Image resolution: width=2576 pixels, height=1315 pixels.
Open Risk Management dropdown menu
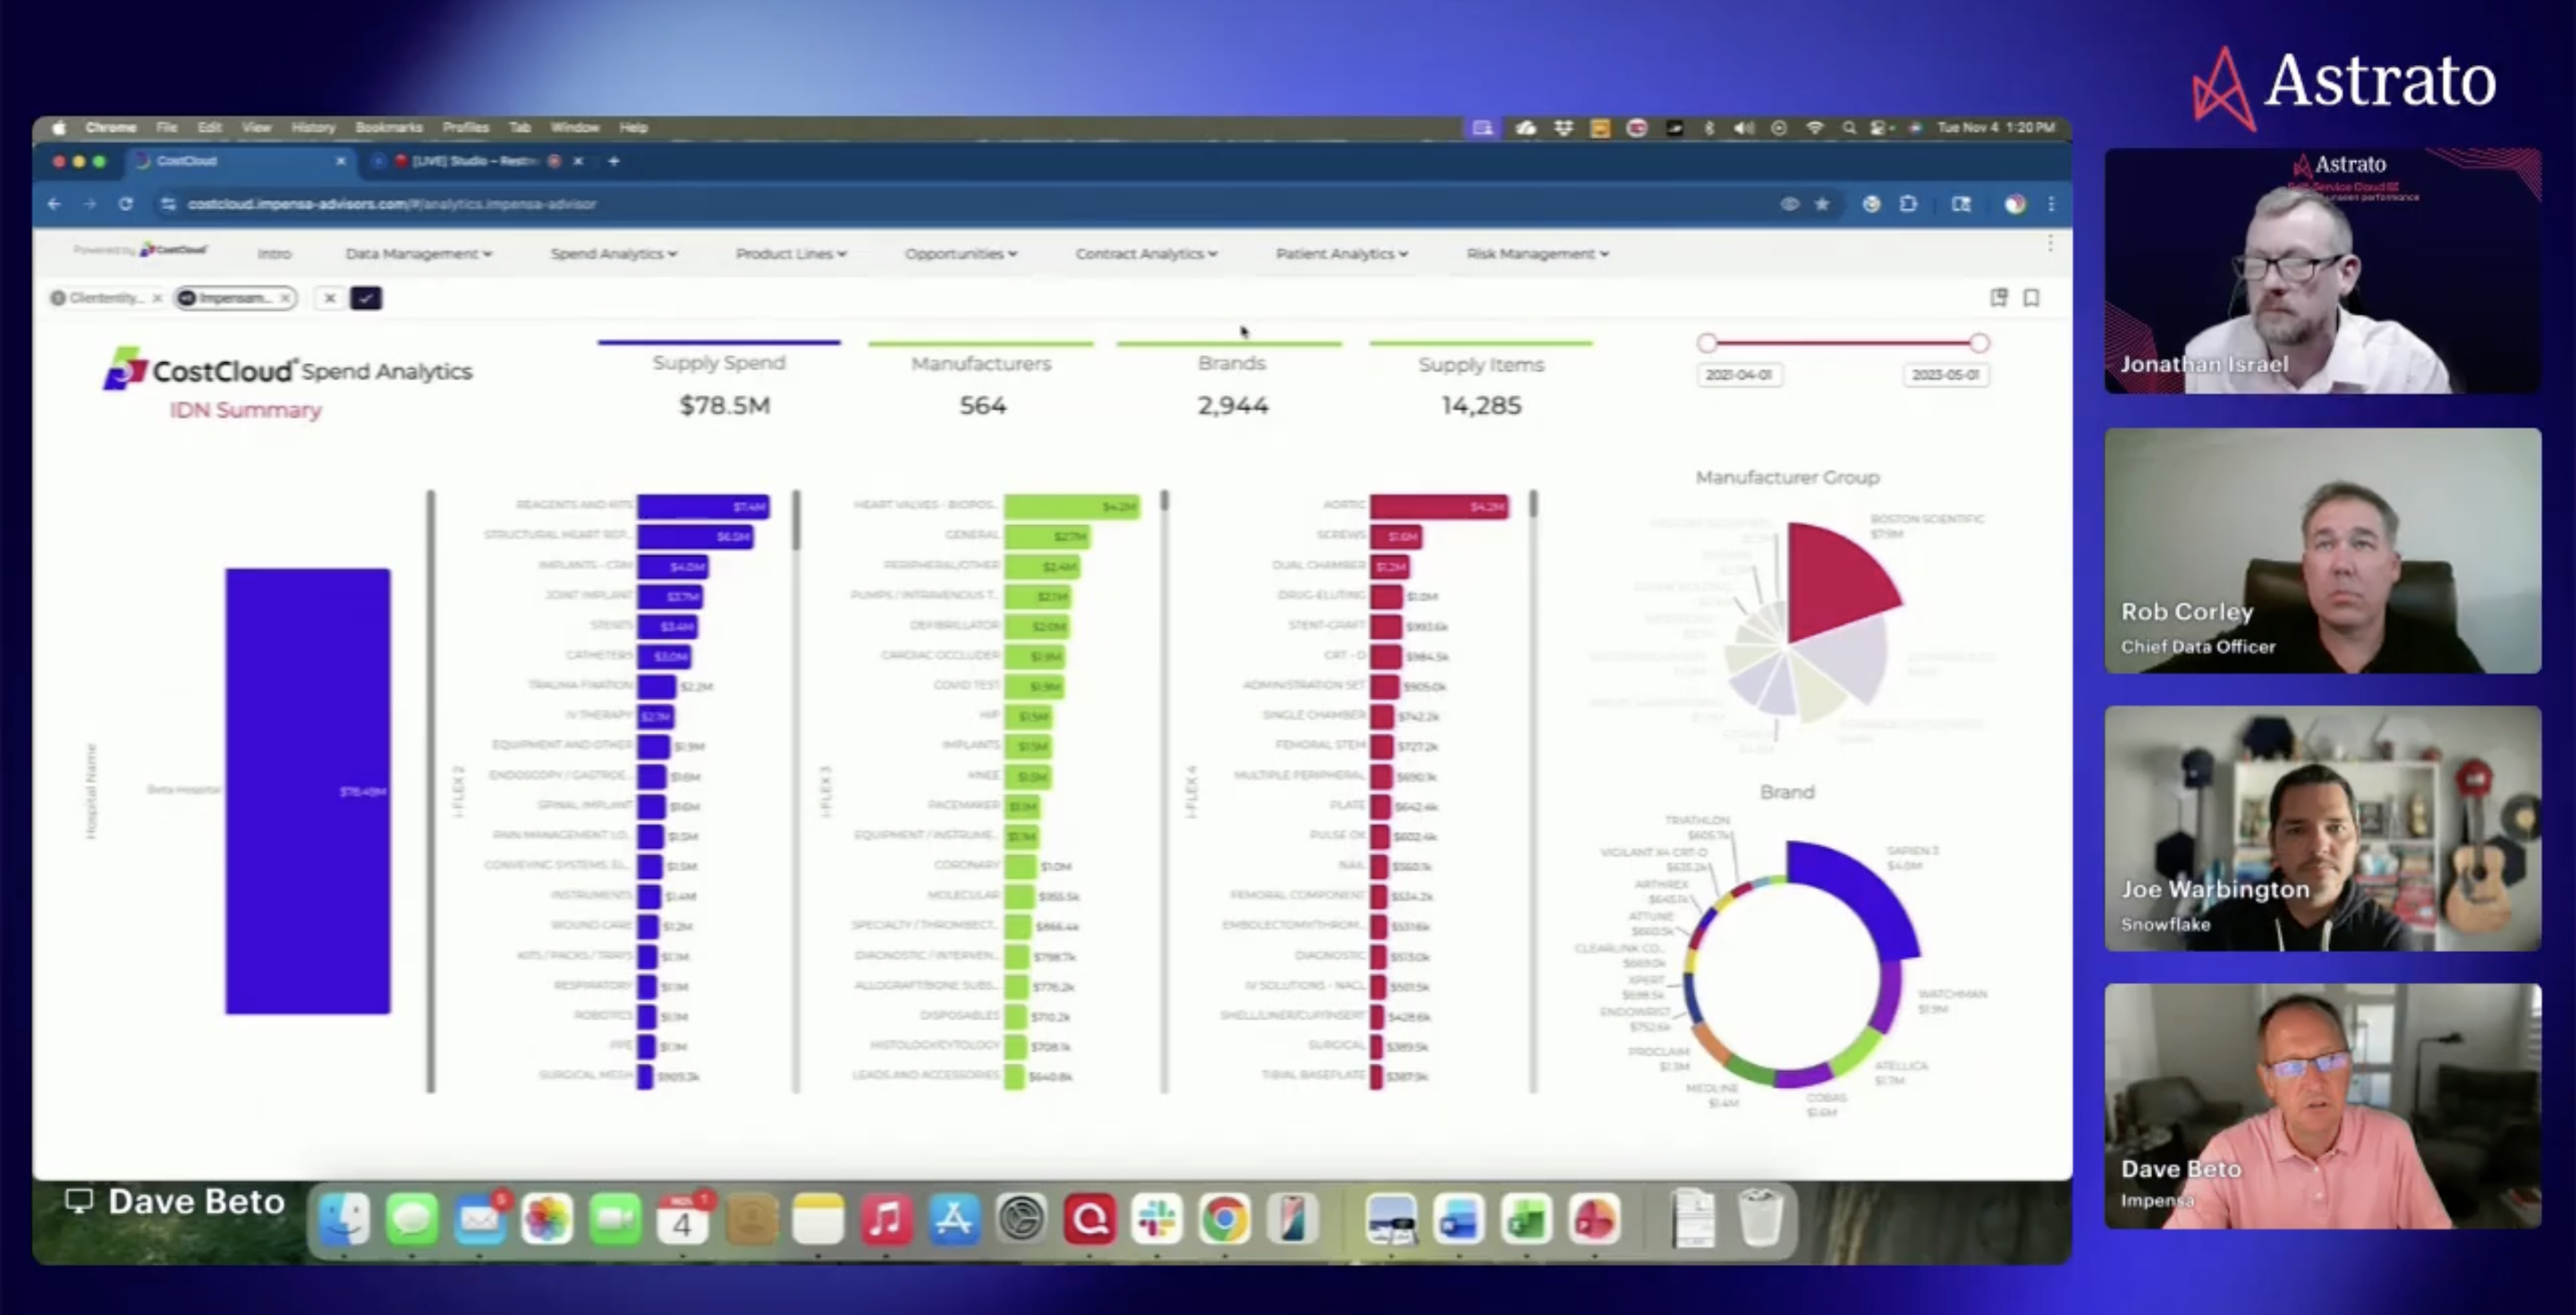click(1537, 254)
